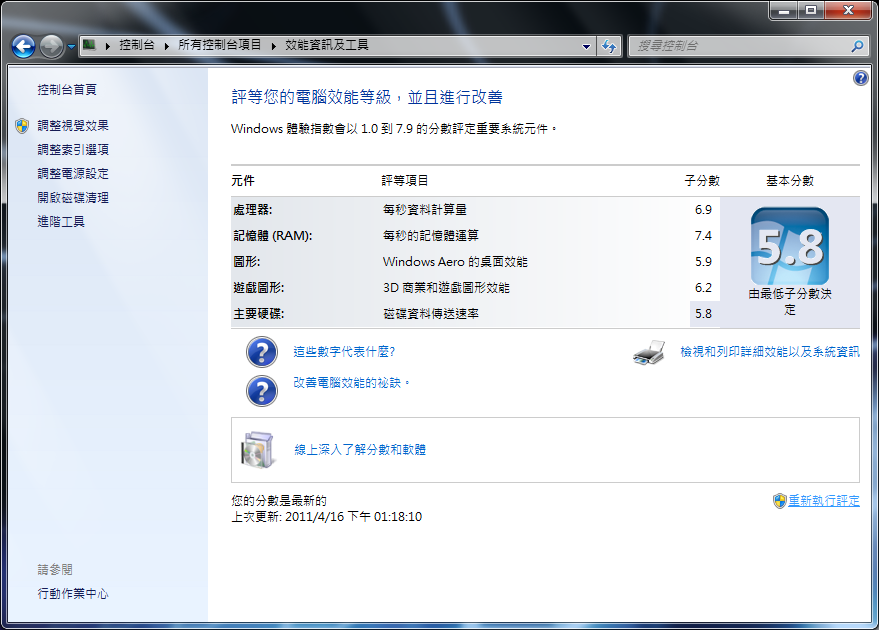Click the question icon beside 這些數字代表什麼

[262, 352]
